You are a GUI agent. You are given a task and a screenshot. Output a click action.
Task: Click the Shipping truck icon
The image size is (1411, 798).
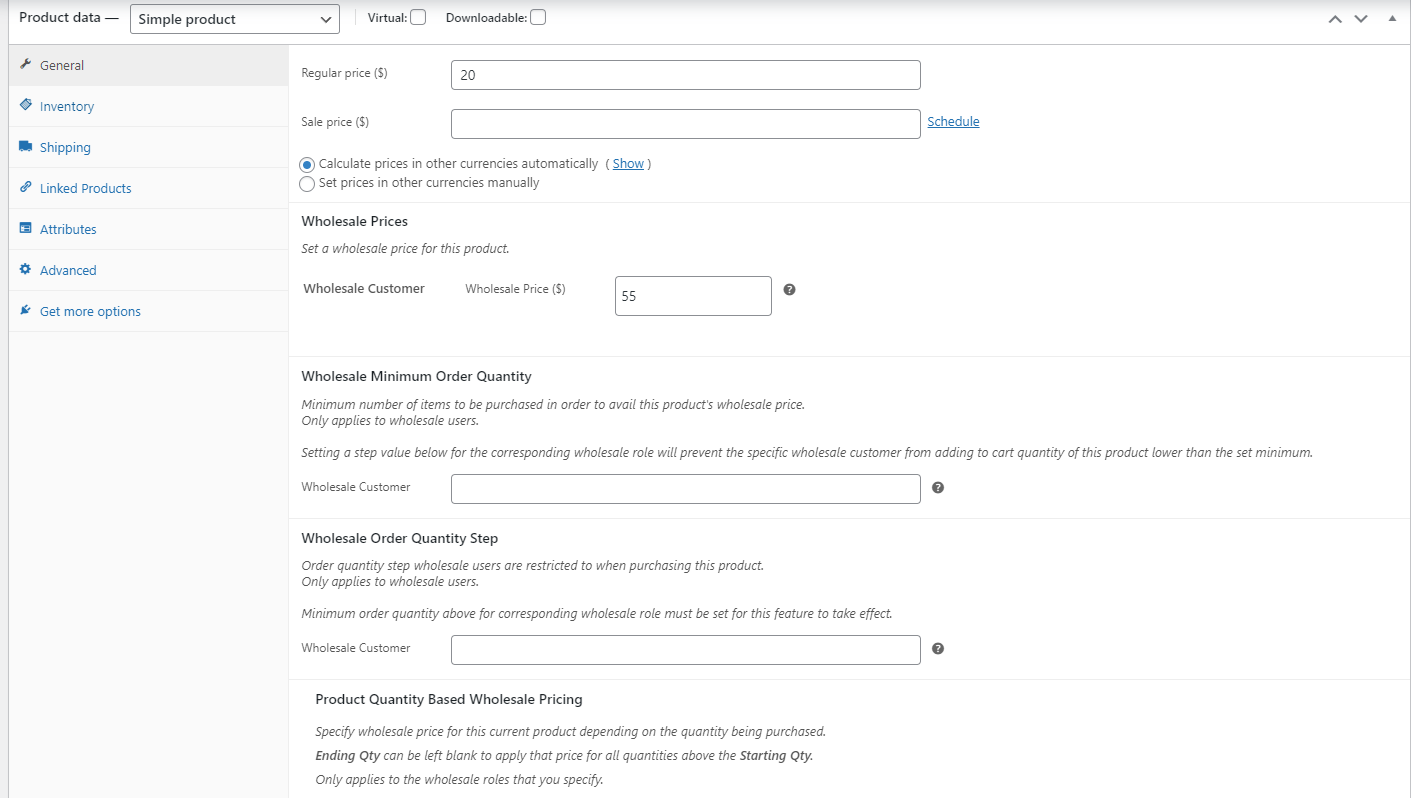pyautogui.click(x=26, y=147)
